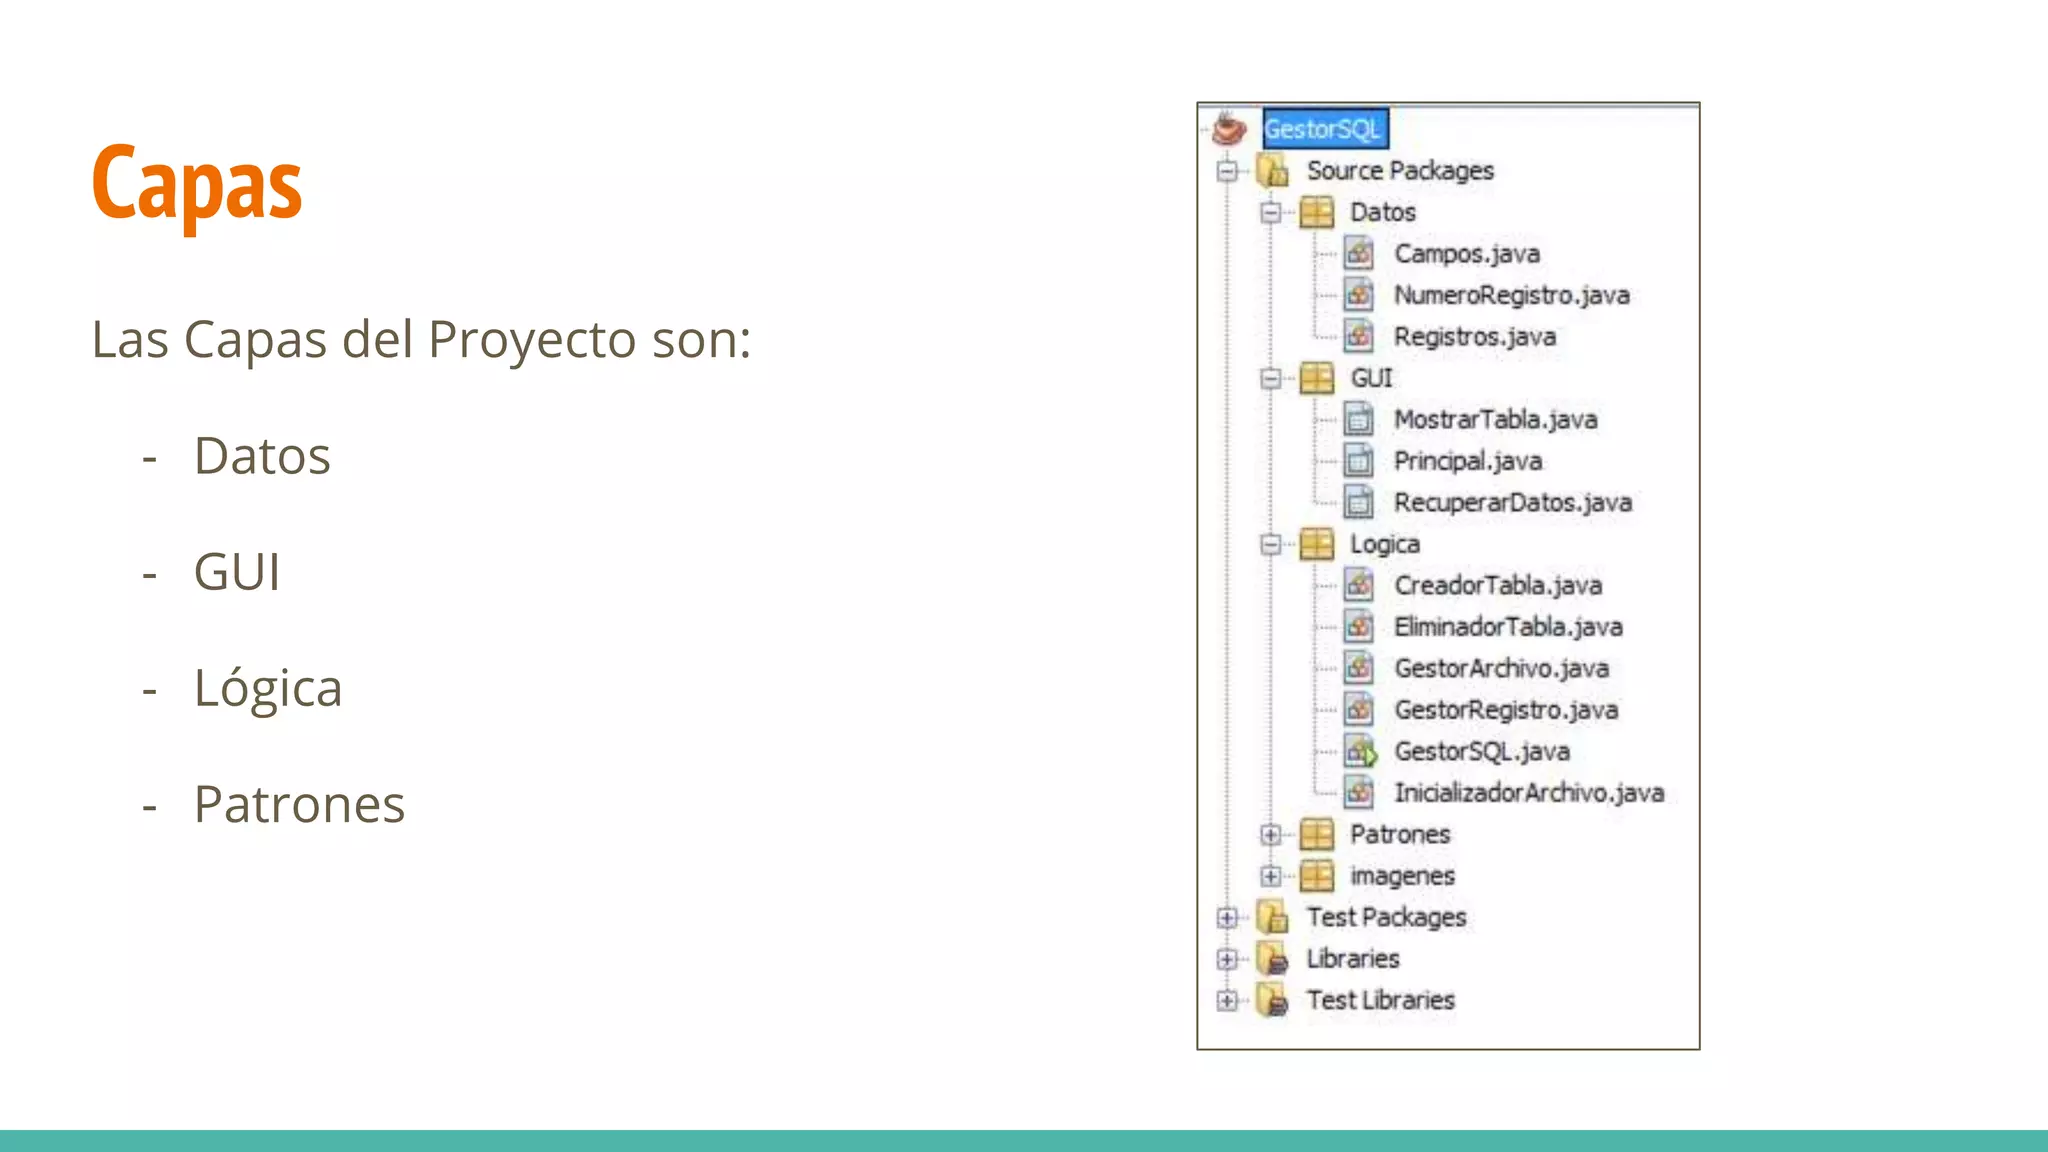Click the Logica package icon

[1316, 545]
